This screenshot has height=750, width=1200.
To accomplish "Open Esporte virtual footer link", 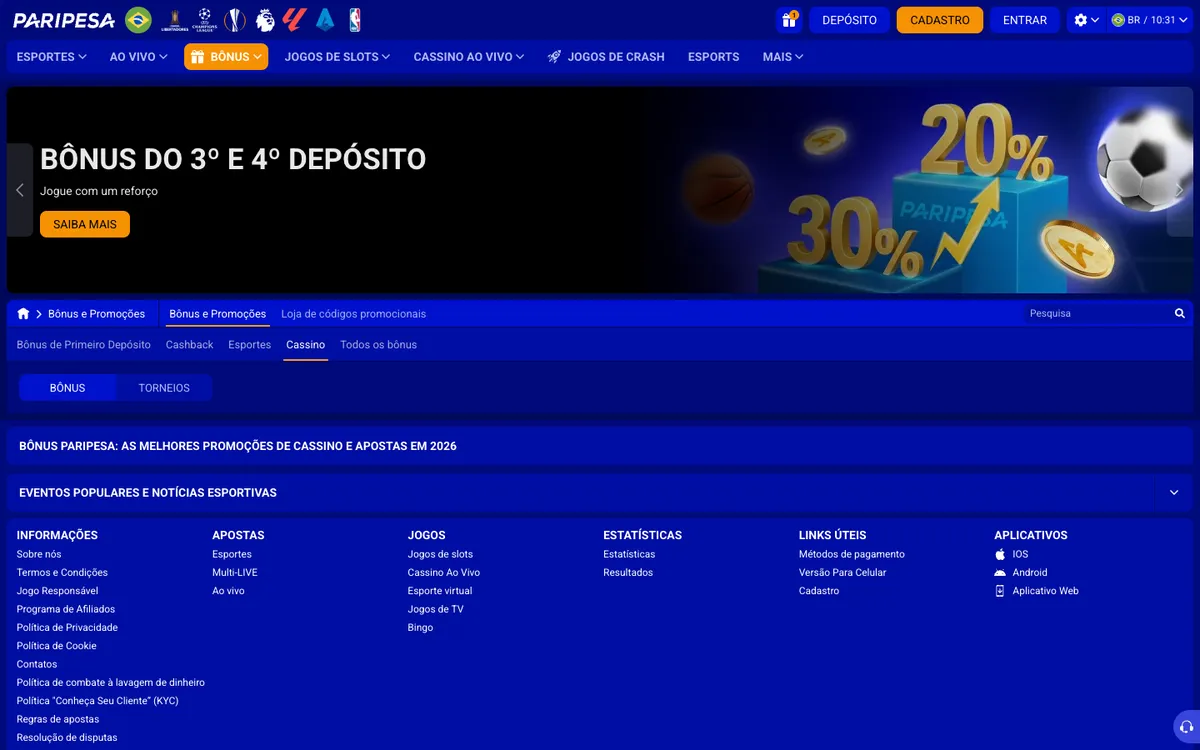I will coord(440,591).
